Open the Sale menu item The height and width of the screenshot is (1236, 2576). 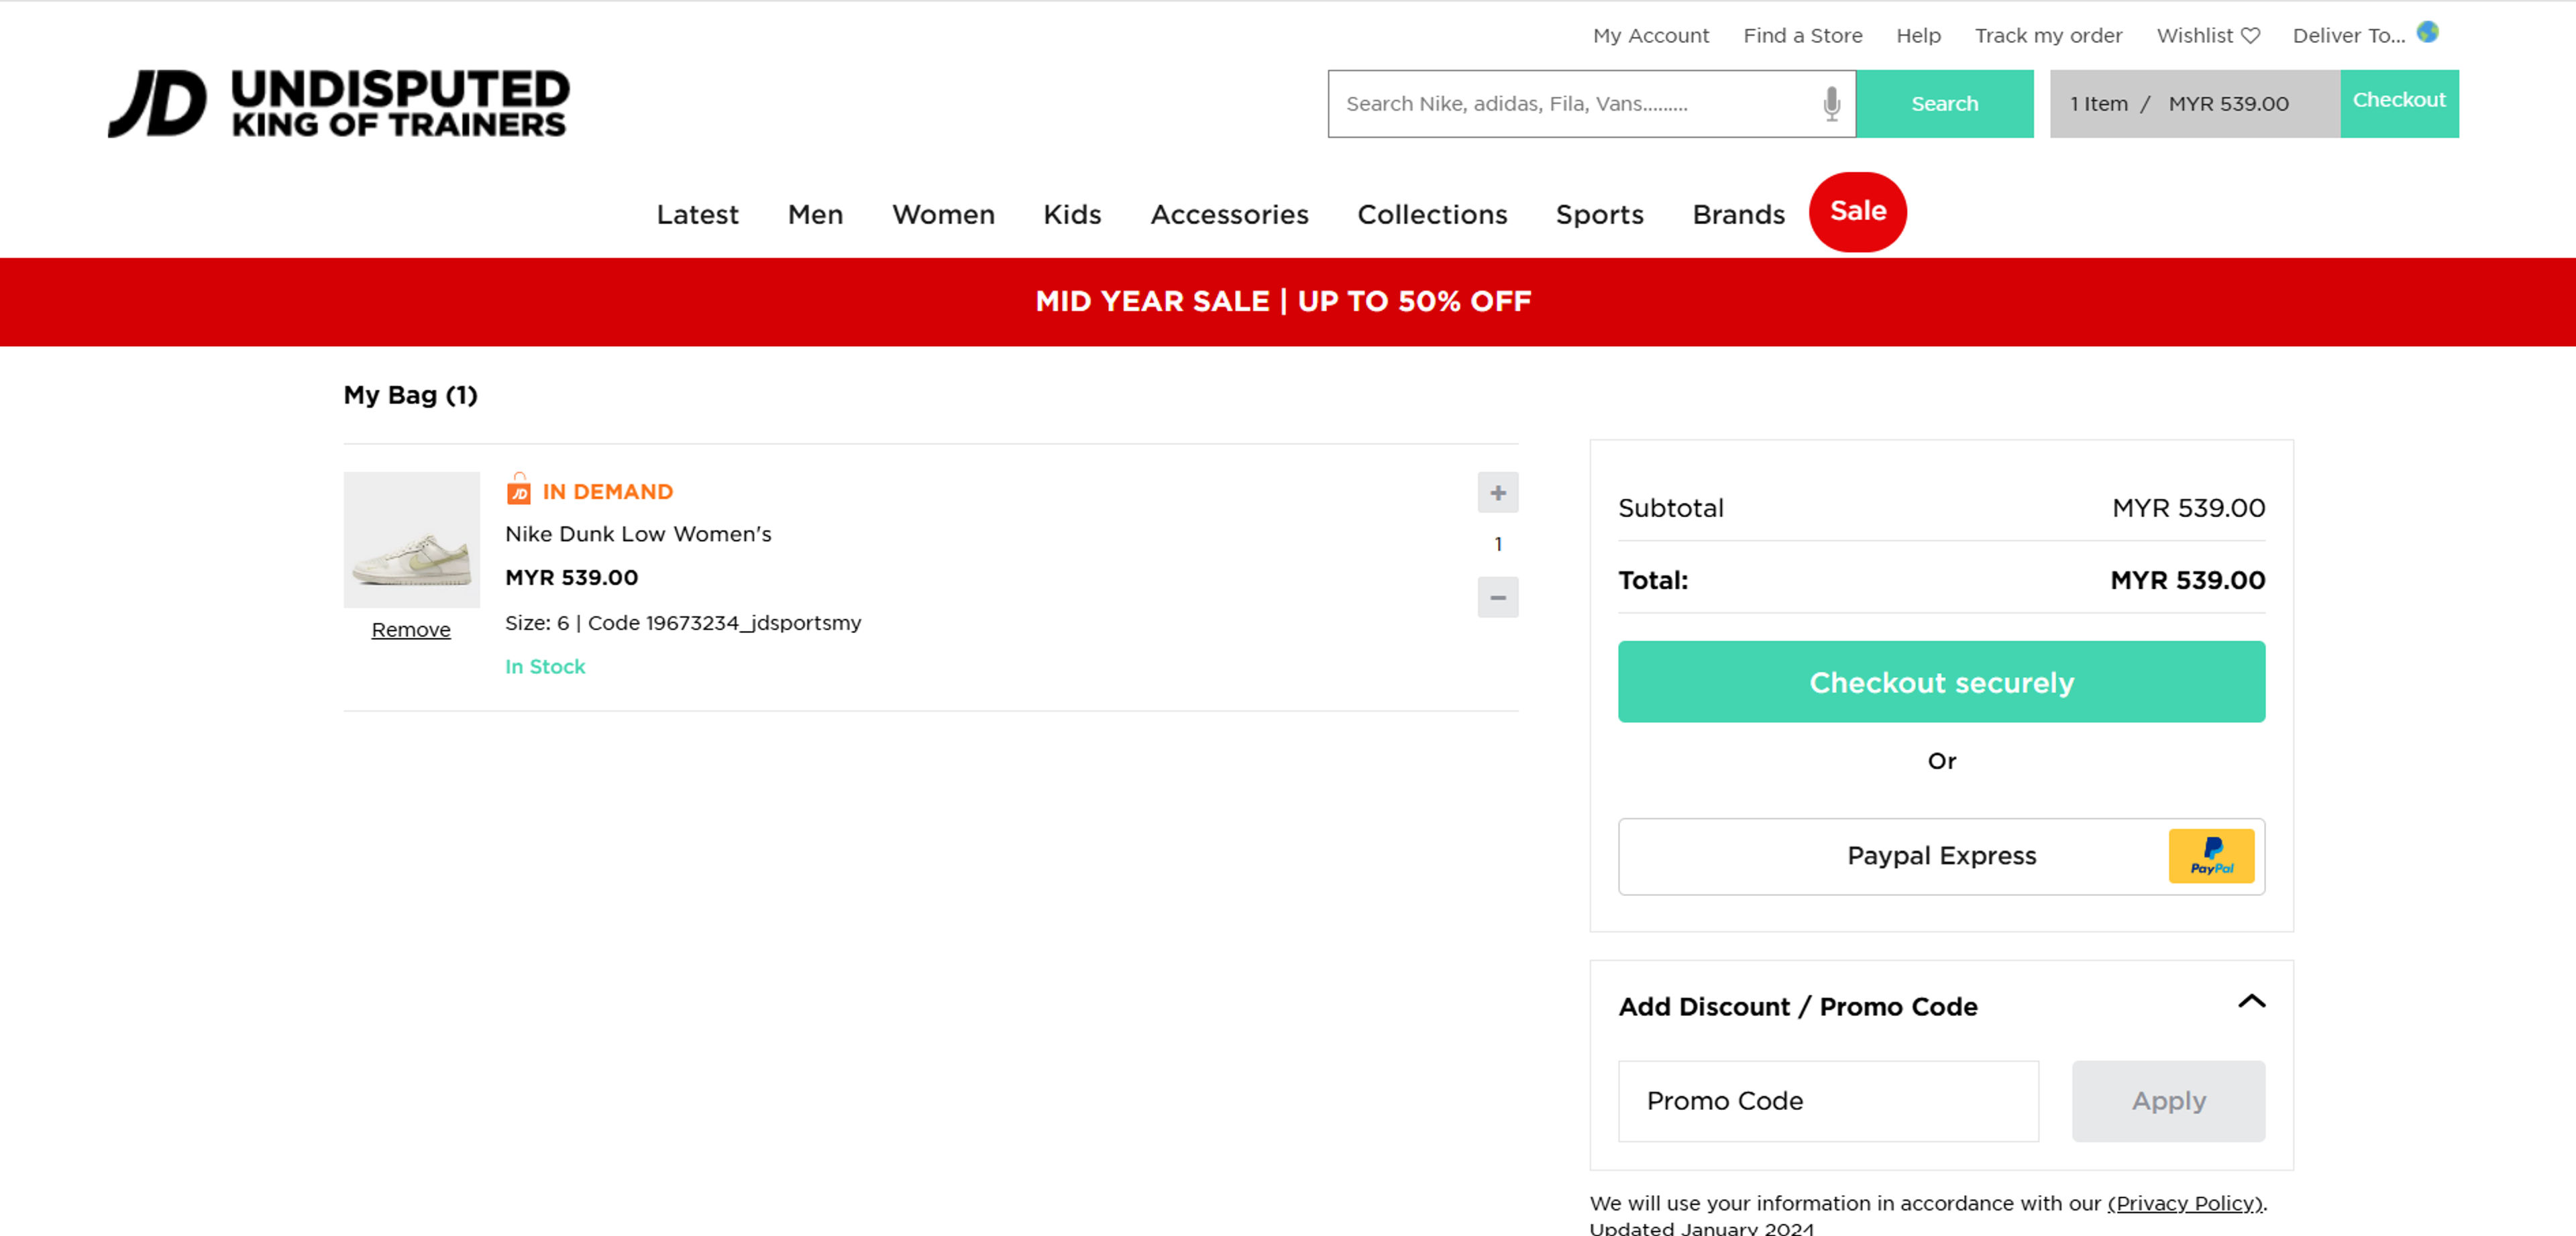tap(1857, 211)
